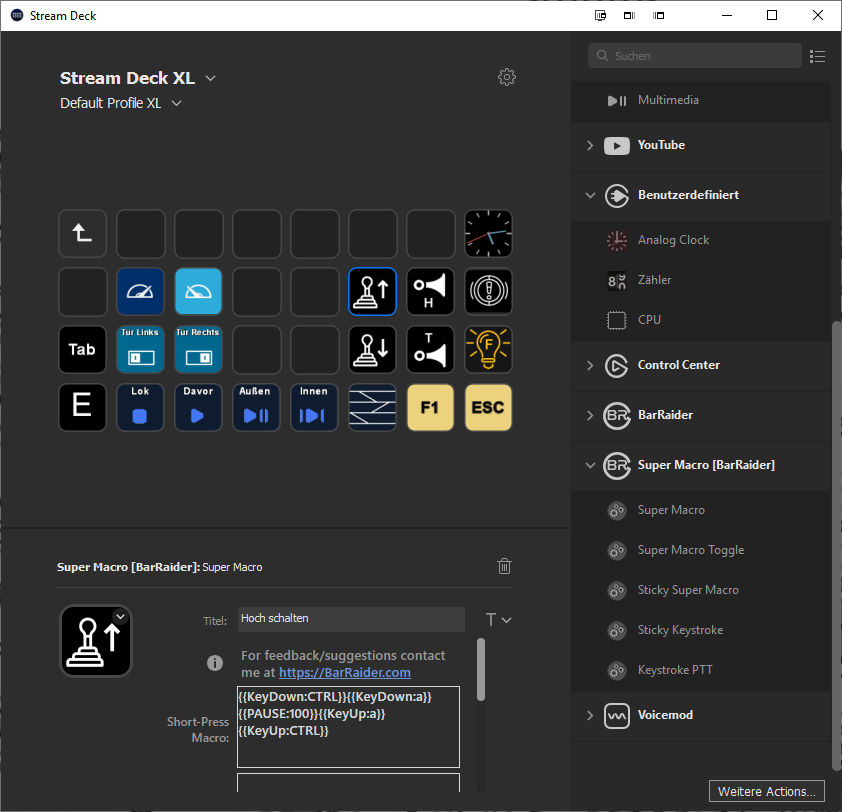Select the gear lever up key
Viewport: 842px width, 812px height.
[x=372, y=292]
